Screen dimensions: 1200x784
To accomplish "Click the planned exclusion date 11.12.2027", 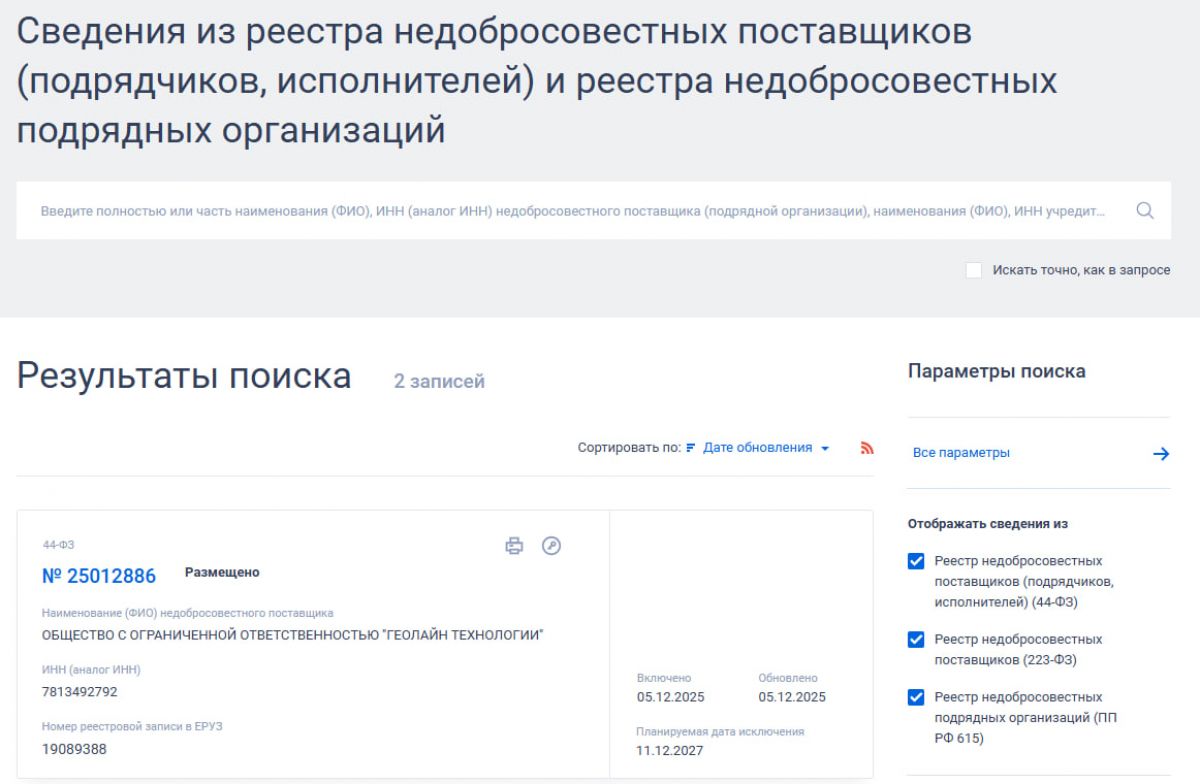I will [670, 751].
